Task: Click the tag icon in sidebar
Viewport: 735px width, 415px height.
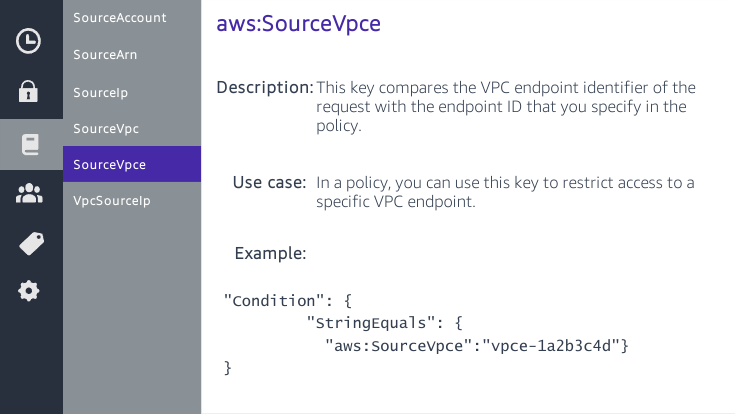Action: 30,243
